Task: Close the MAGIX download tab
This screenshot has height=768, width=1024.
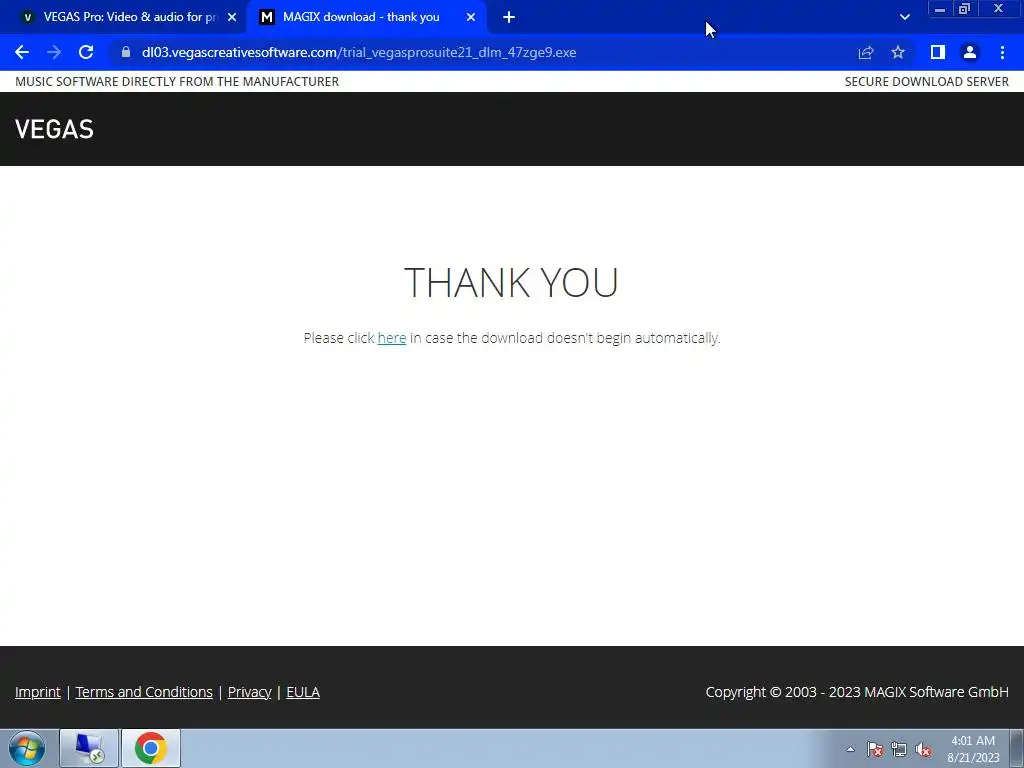Action: 471,18
